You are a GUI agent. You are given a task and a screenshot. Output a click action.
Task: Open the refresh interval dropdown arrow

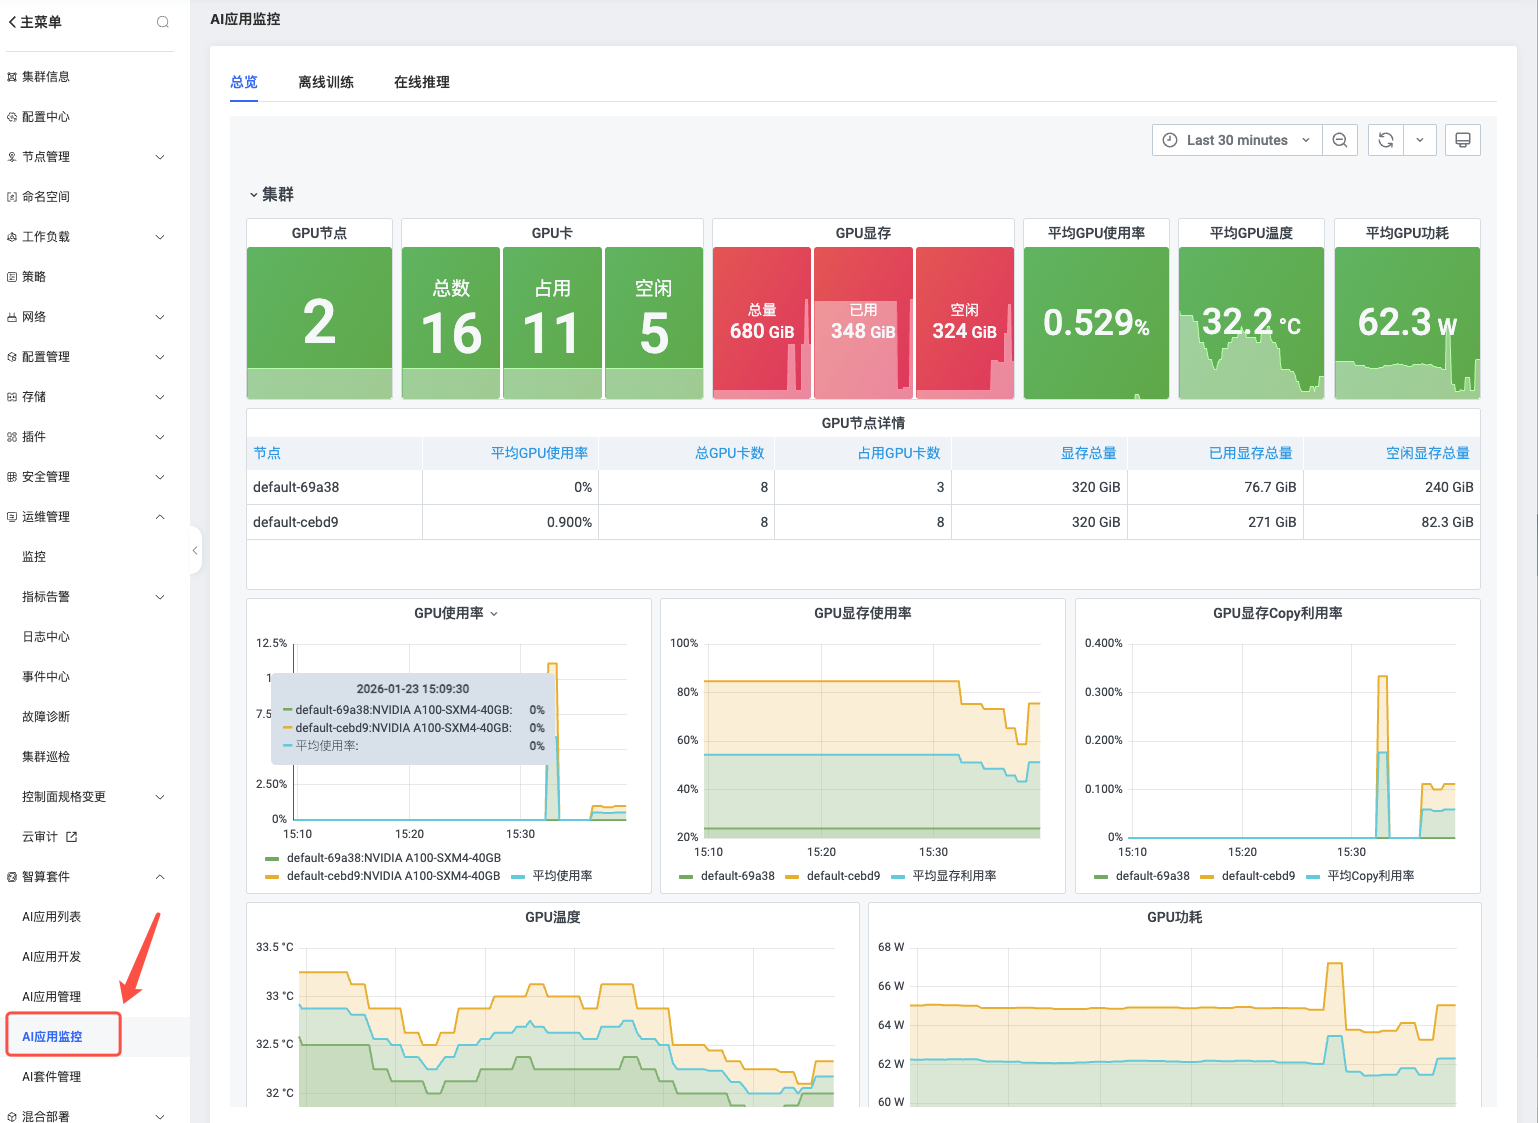coord(1419,140)
